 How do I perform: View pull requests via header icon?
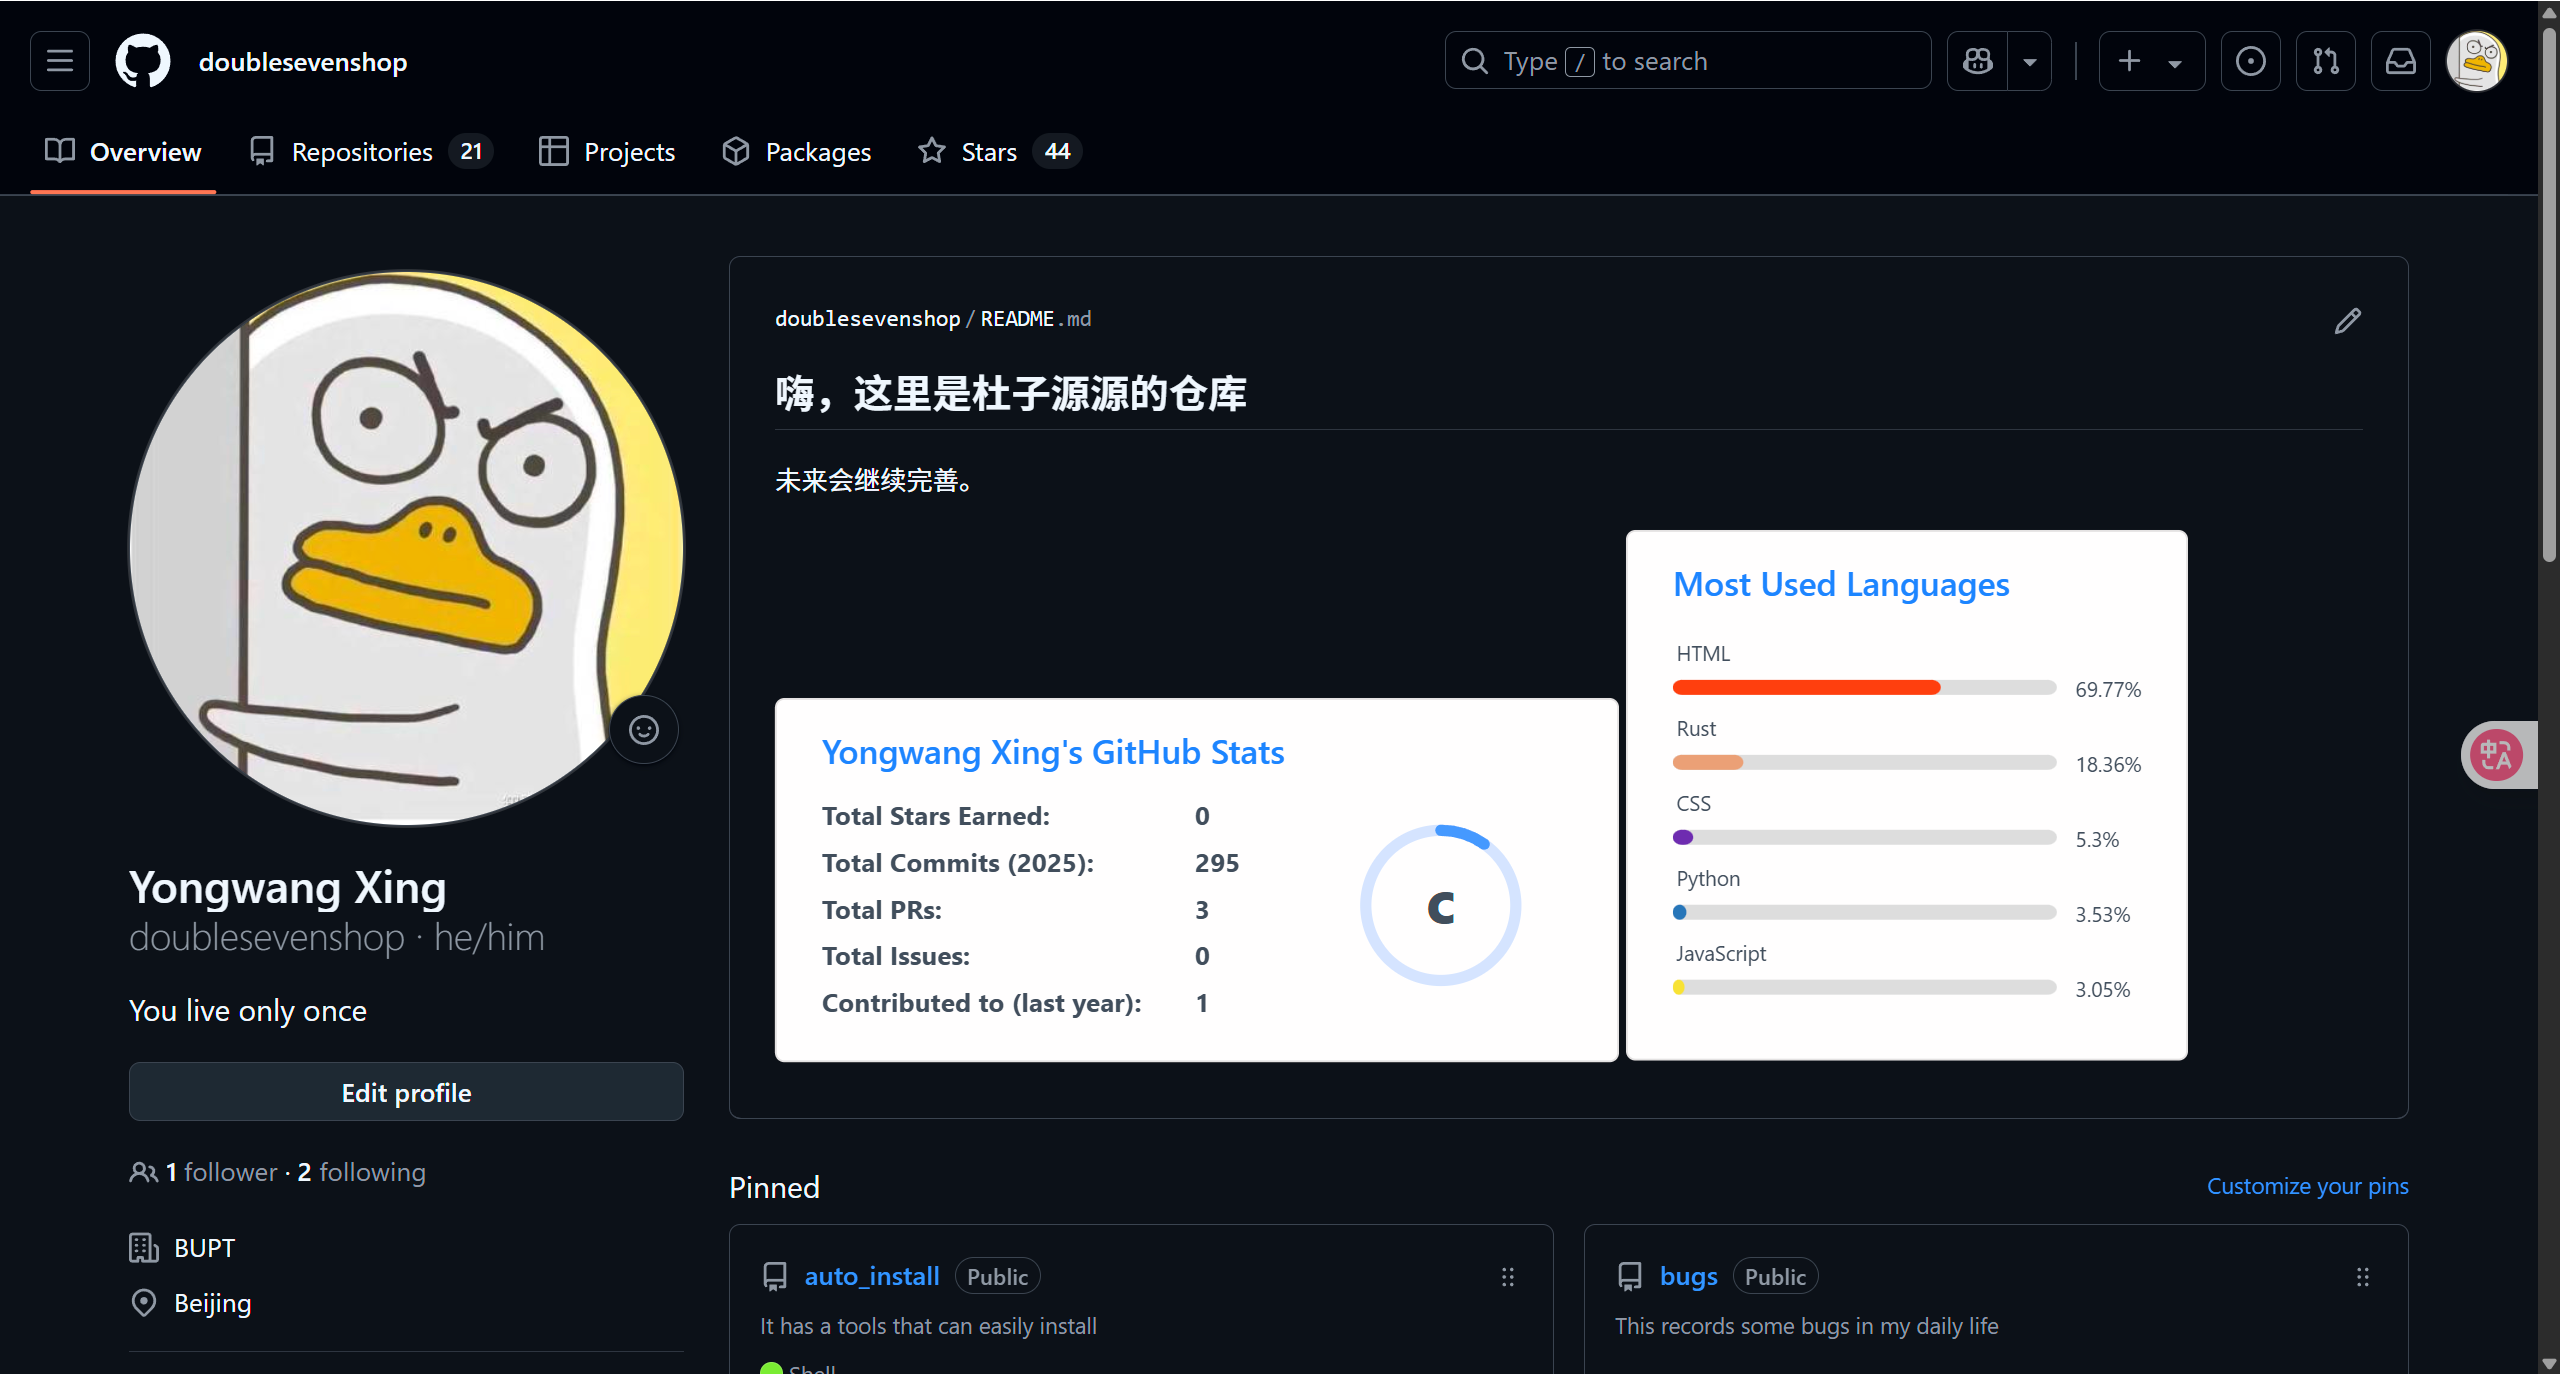2326,61
